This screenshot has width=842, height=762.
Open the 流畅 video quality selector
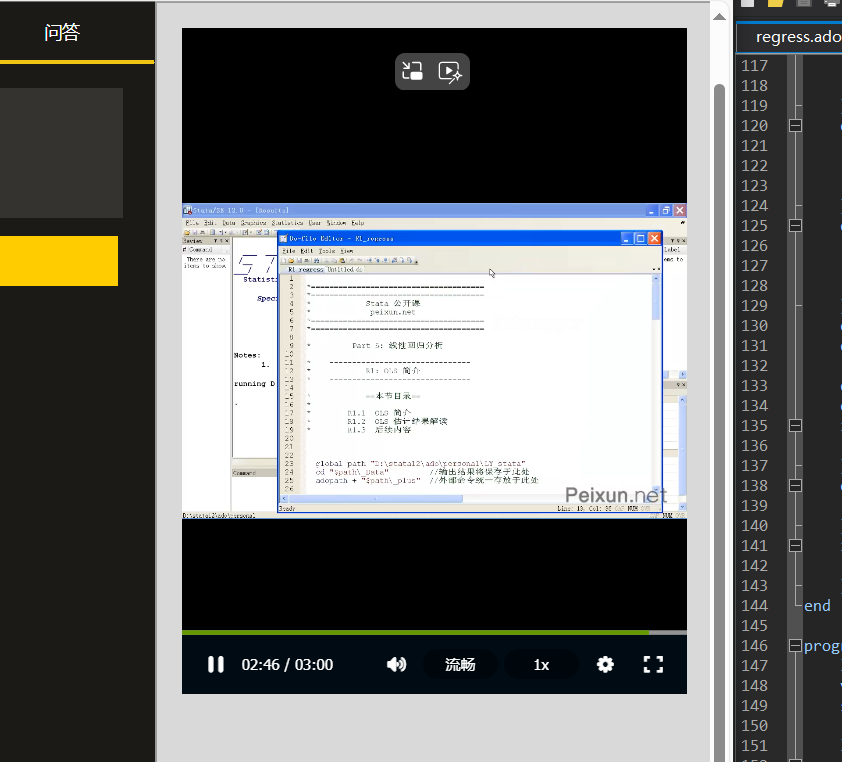[460, 664]
